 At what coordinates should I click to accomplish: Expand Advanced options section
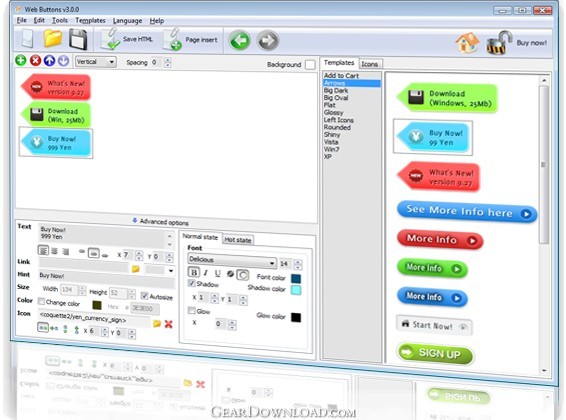tap(160, 222)
